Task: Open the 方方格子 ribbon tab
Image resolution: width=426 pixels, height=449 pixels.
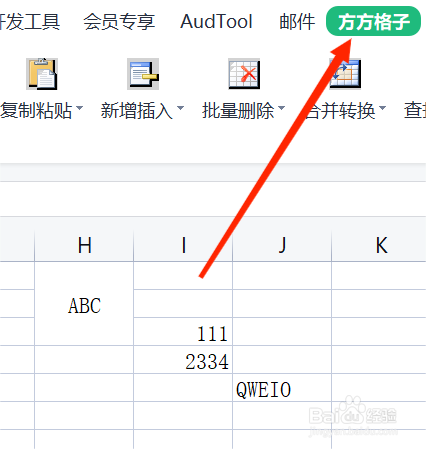Action: point(373,21)
